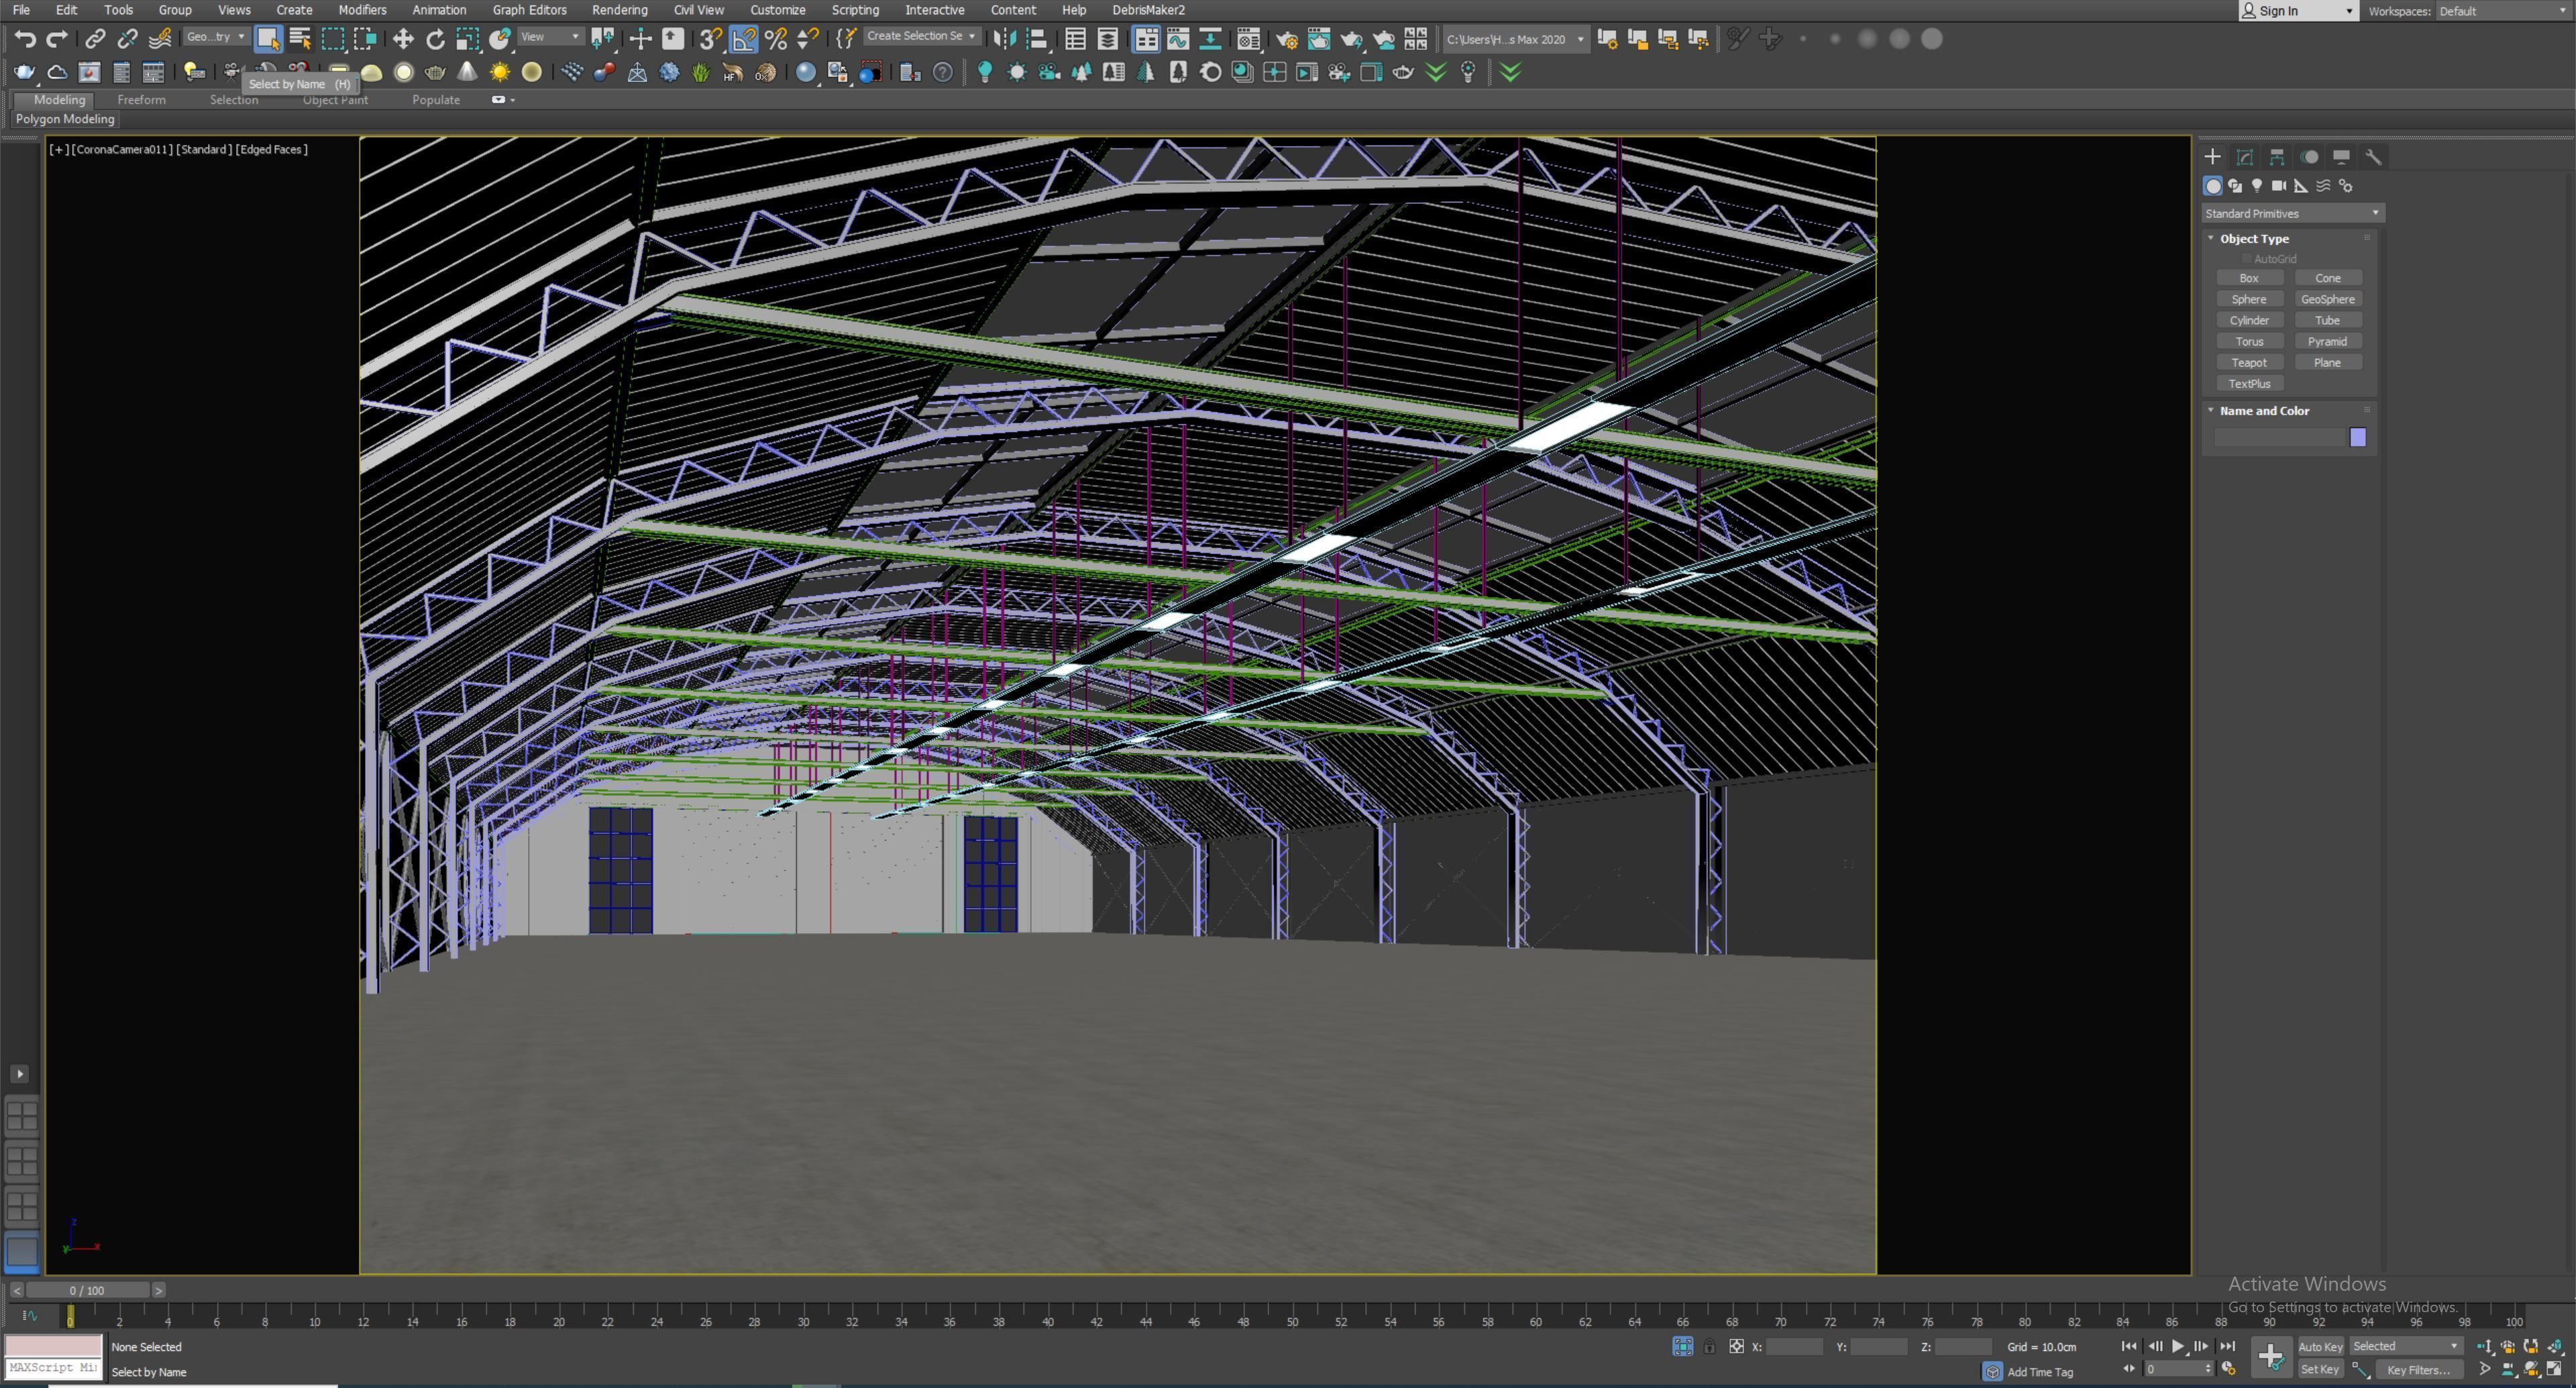Open the Modify panel tab icon

click(2245, 157)
